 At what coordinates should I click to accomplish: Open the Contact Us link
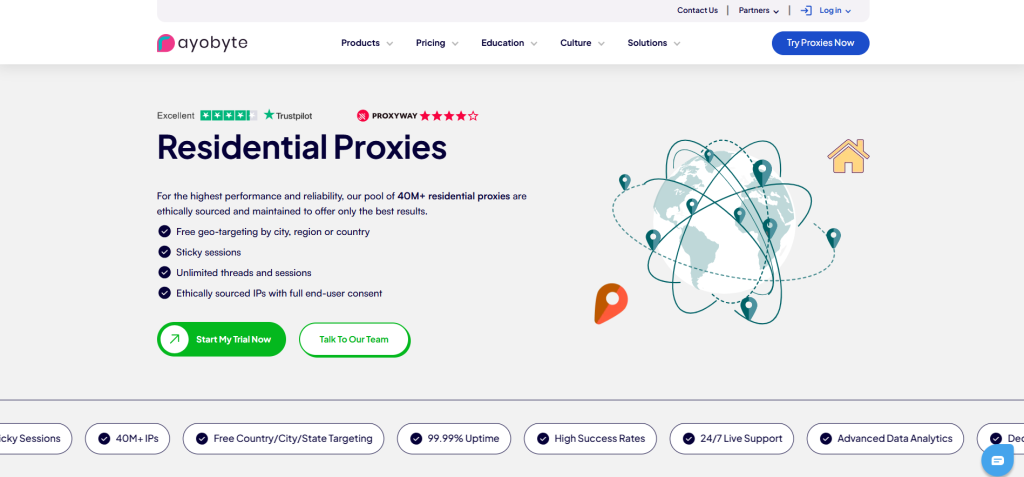pyautogui.click(x=697, y=11)
